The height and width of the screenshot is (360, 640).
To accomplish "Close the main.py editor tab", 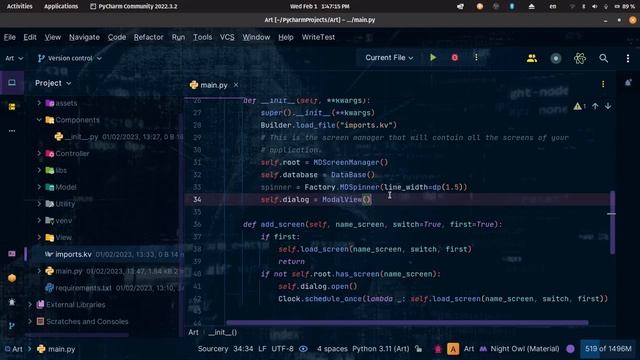I will tap(236, 85).
